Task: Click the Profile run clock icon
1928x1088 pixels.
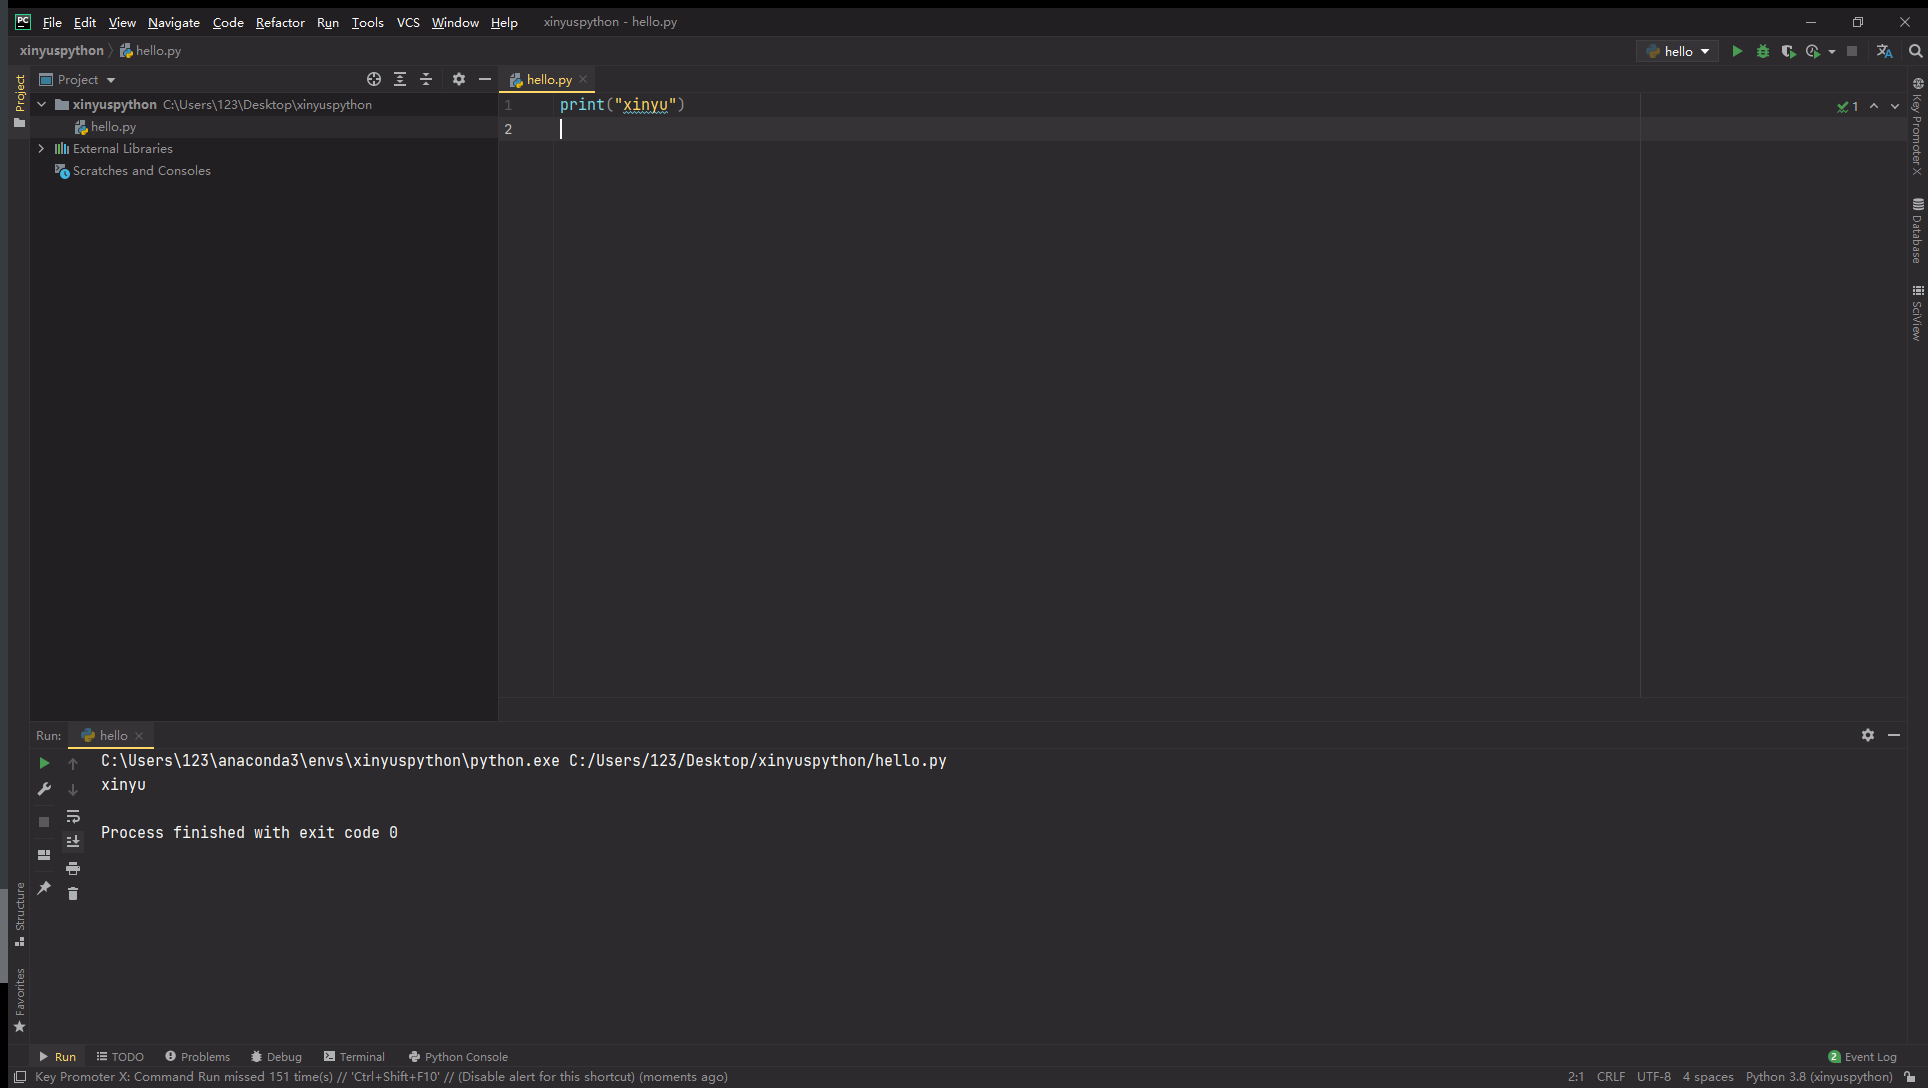Action: click(1813, 51)
